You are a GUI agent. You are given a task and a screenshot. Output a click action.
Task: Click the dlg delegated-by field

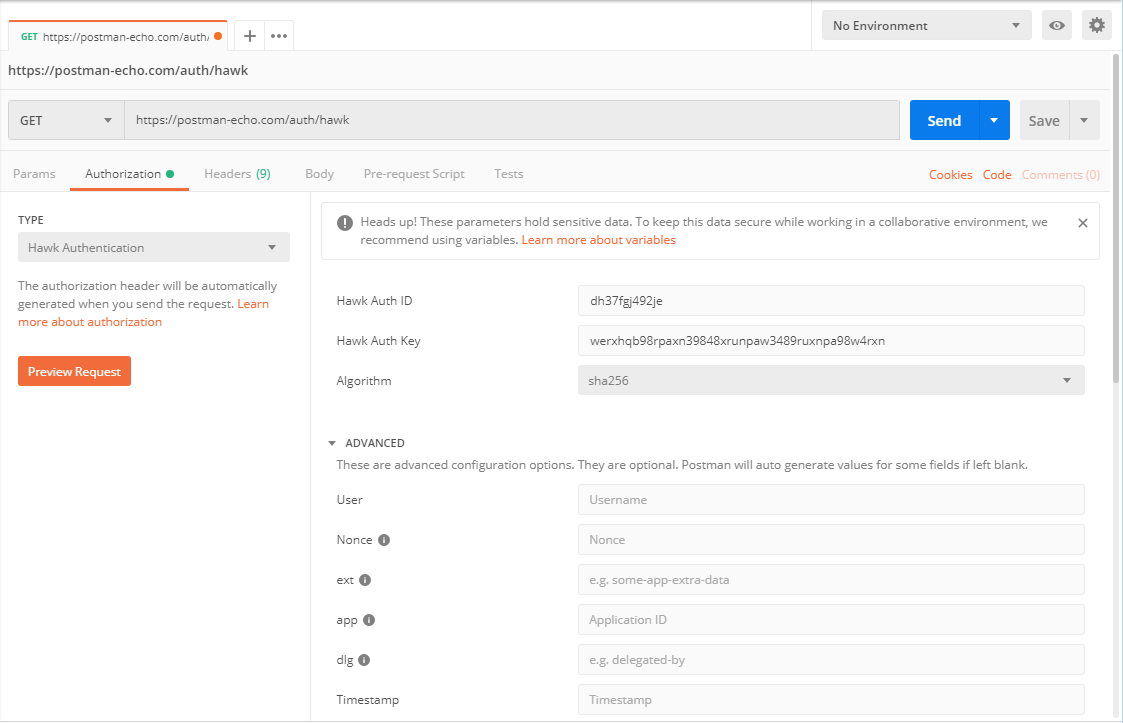(831, 661)
